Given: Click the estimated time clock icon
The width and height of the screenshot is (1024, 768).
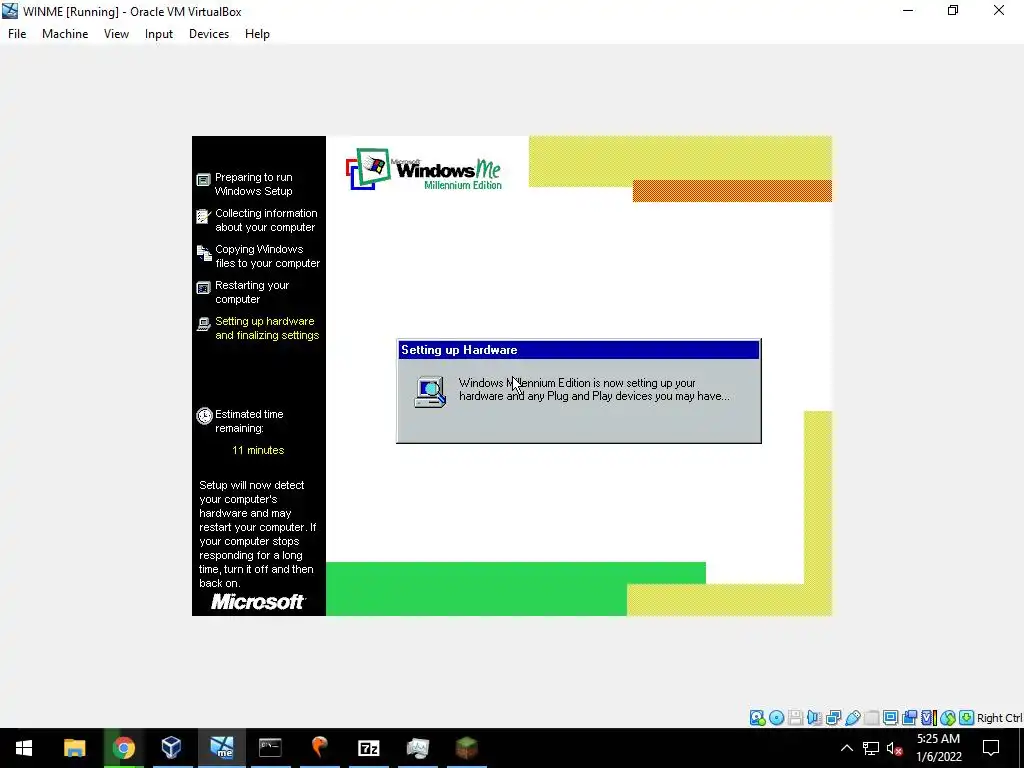Looking at the screenshot, I should click(x=204, y=416).
